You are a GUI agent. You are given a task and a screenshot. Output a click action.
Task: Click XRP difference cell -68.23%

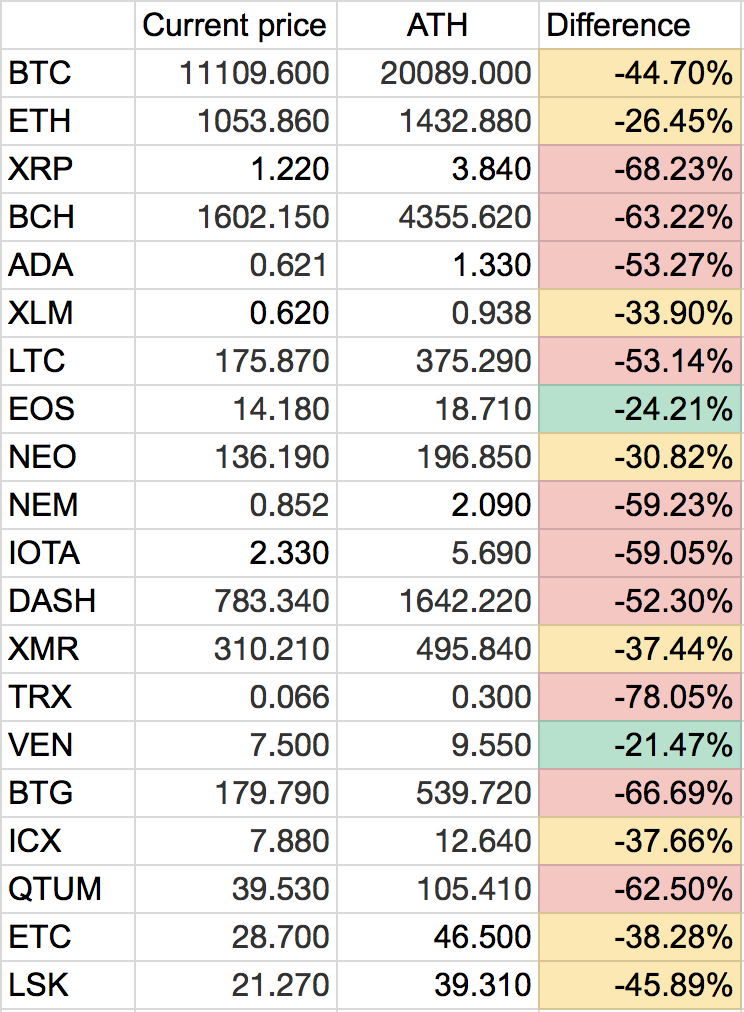pos(673,169)
